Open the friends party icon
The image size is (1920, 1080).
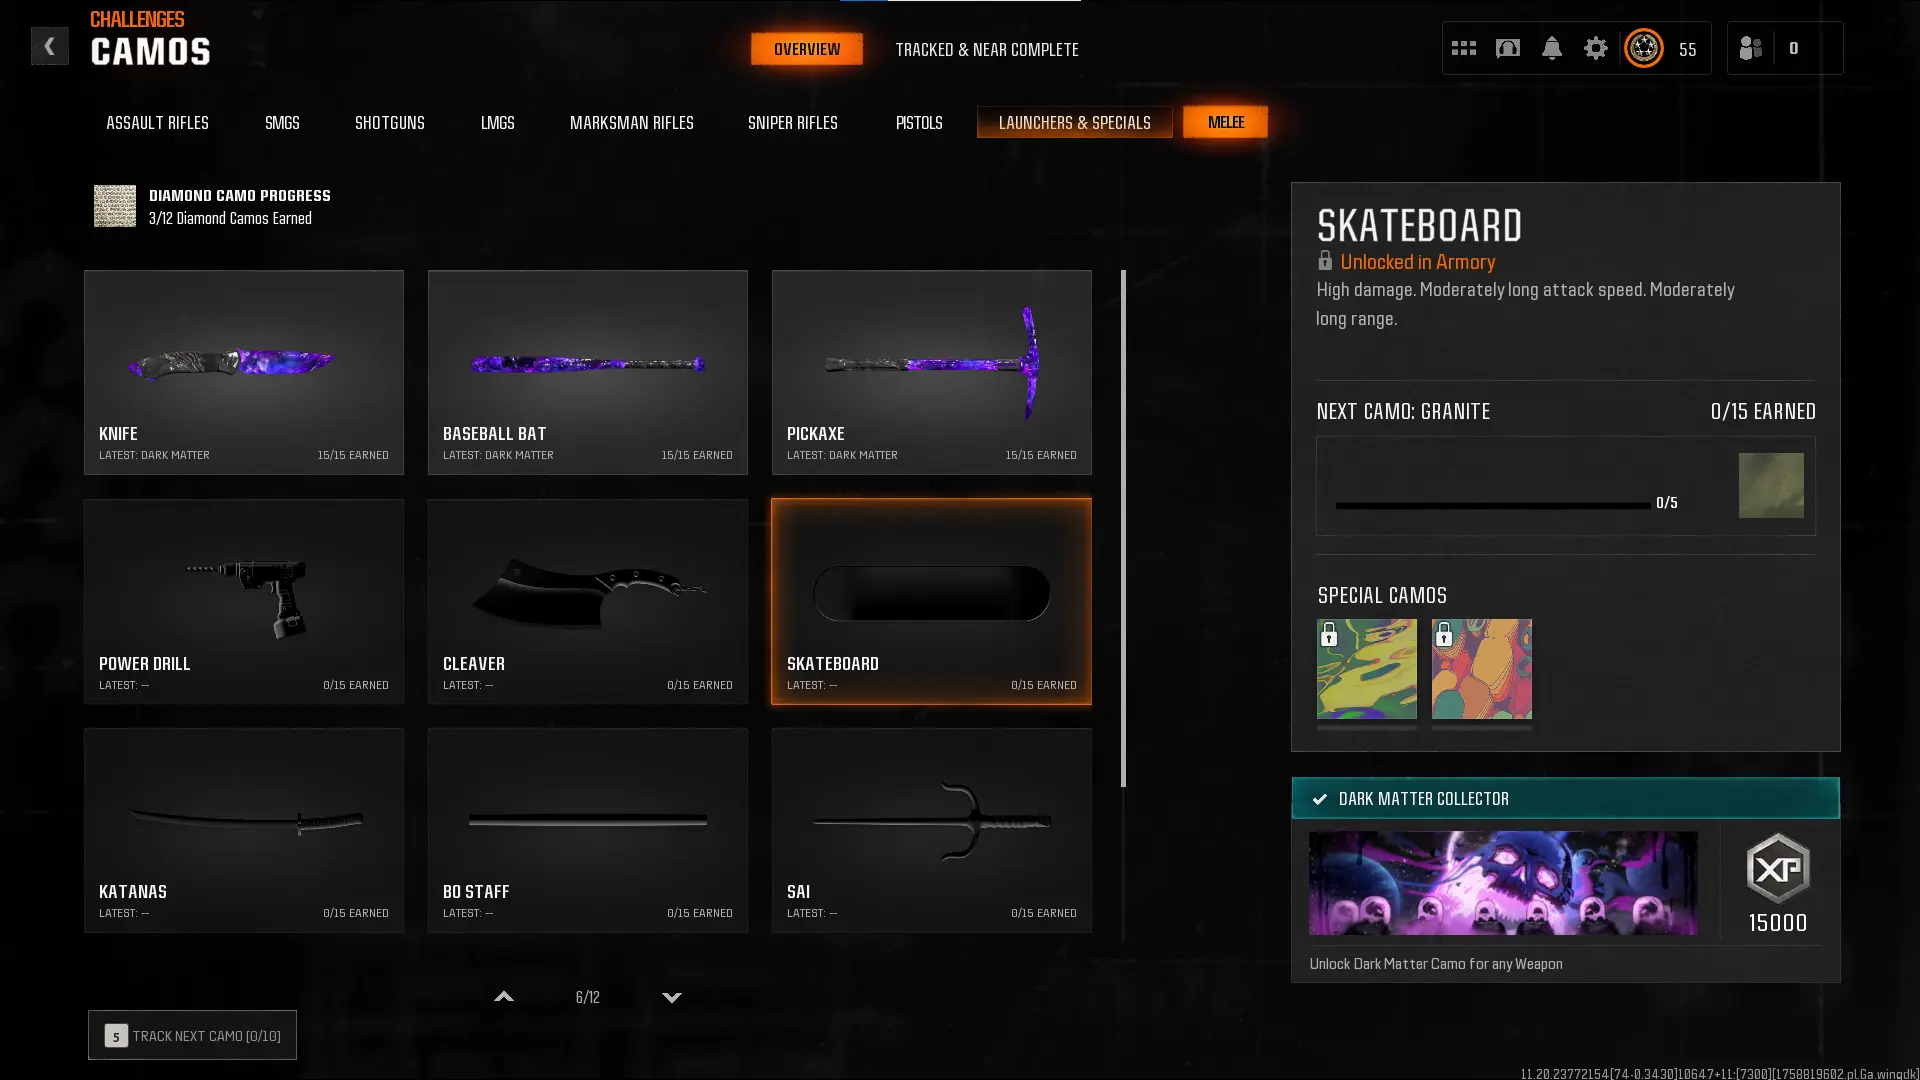1750,48
